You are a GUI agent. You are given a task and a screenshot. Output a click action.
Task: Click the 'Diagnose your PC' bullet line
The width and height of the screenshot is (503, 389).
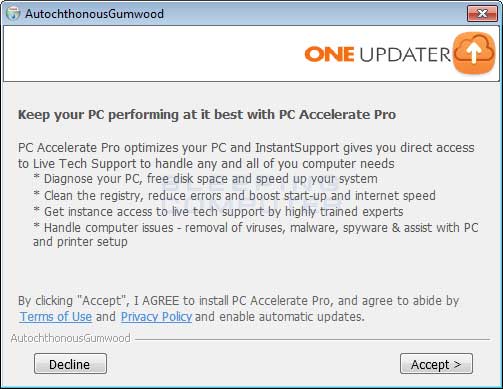(205, 179)
